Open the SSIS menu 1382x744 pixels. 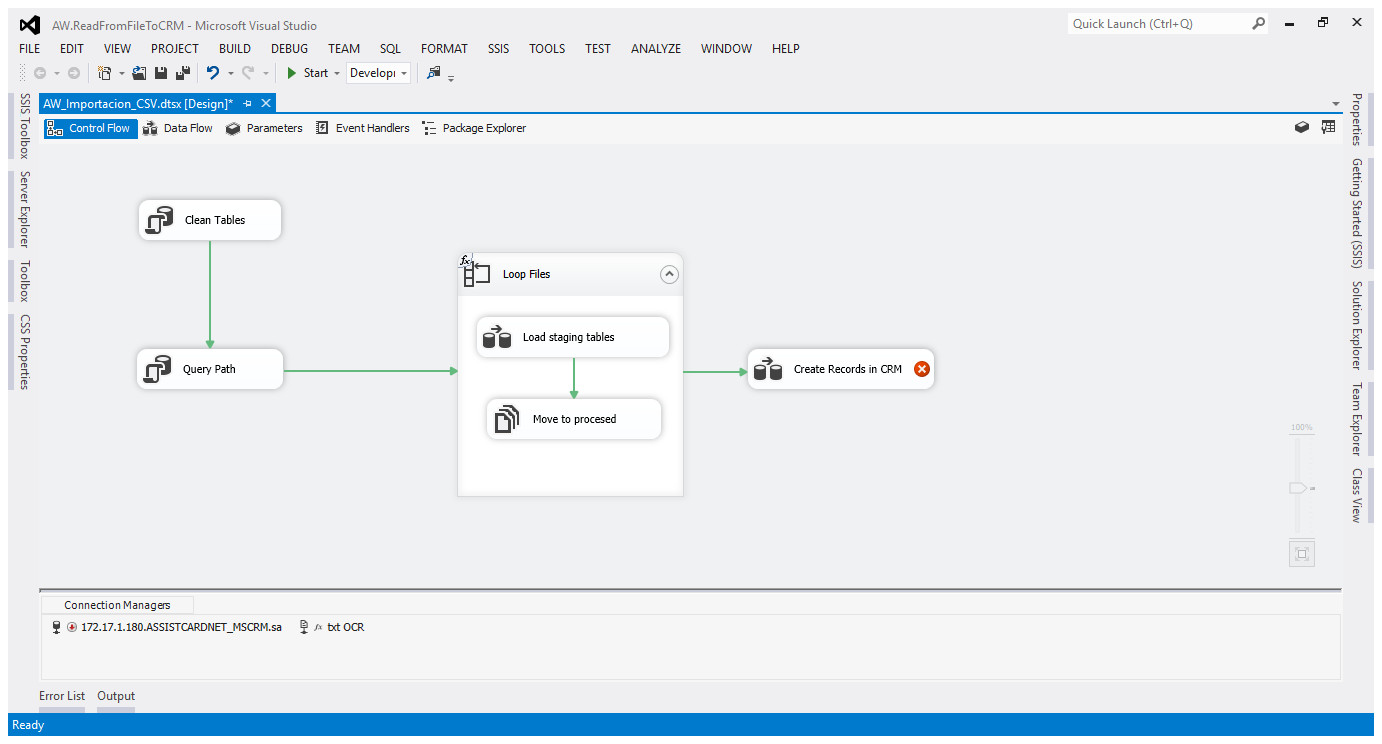(498, 48)
